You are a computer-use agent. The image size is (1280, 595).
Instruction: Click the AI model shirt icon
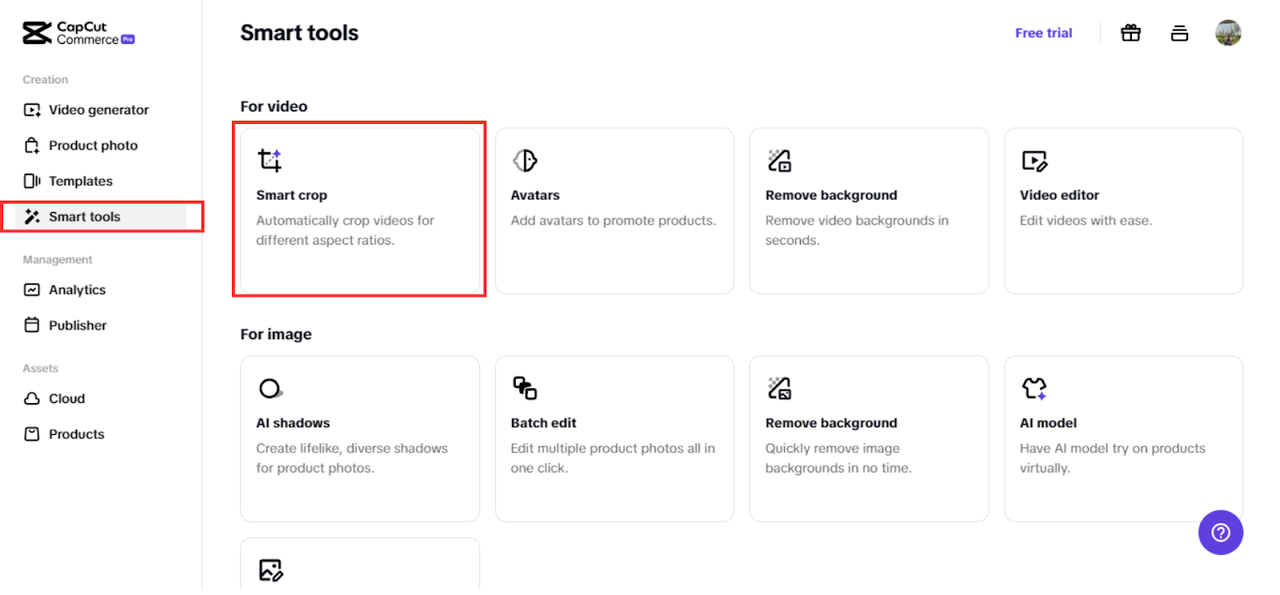tap(1034, 388)
